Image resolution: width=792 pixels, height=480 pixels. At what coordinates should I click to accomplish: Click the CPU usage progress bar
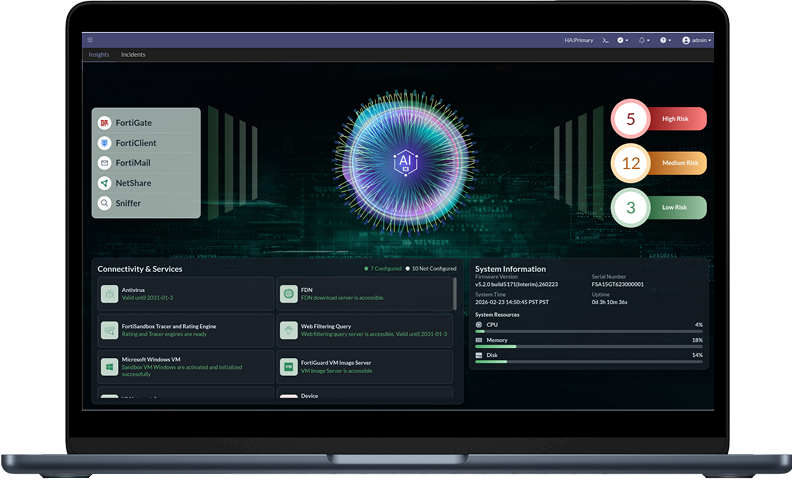pos(589,331)
